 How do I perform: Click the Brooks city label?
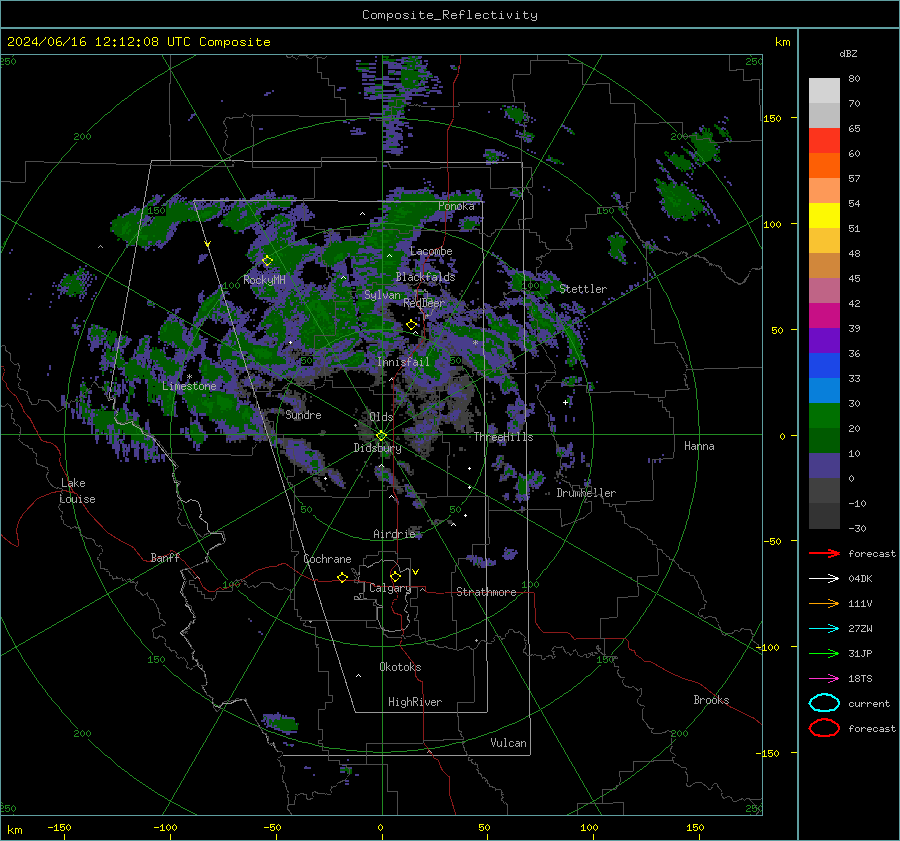click(711, 700)
